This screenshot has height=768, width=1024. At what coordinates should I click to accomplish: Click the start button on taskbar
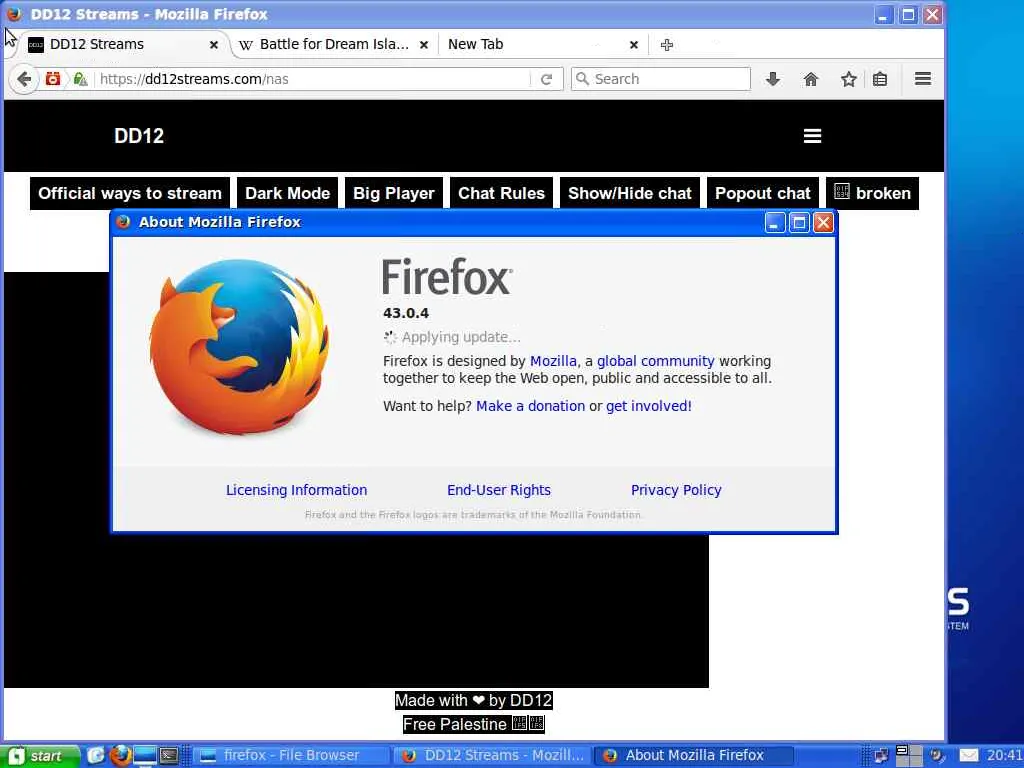coord(40,756)
